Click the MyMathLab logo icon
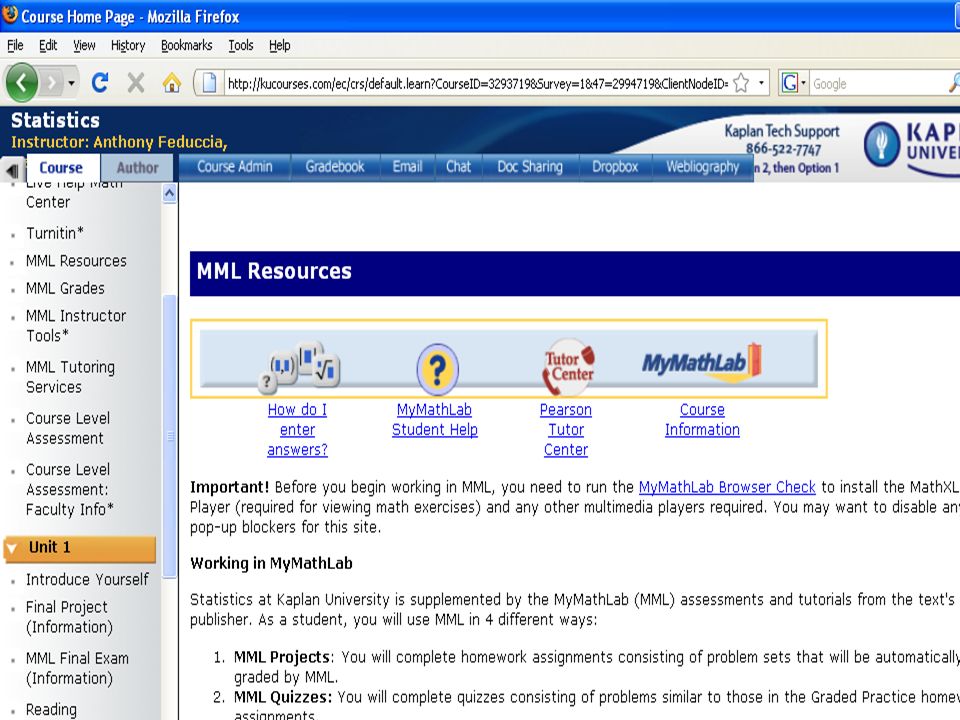This screenshot has height=720, width=960. coord(702,363)
